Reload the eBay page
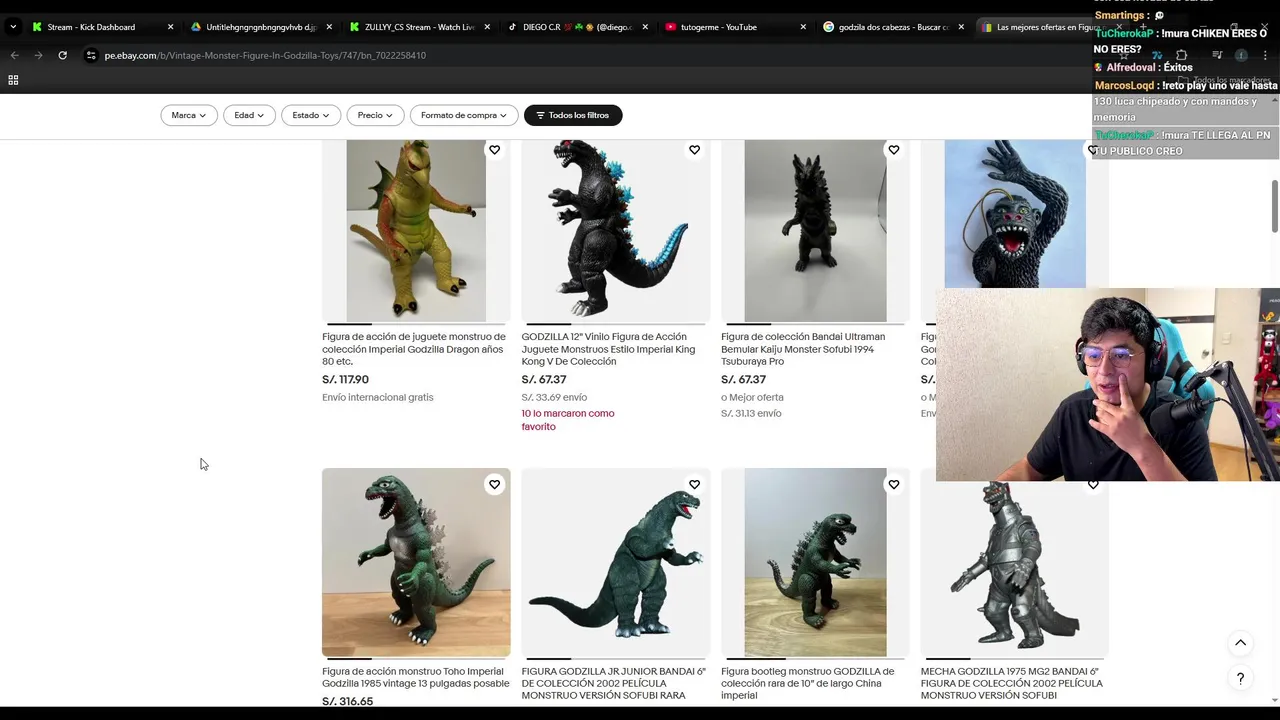Viewport: 1280px width, 720px height. [62, 55]
